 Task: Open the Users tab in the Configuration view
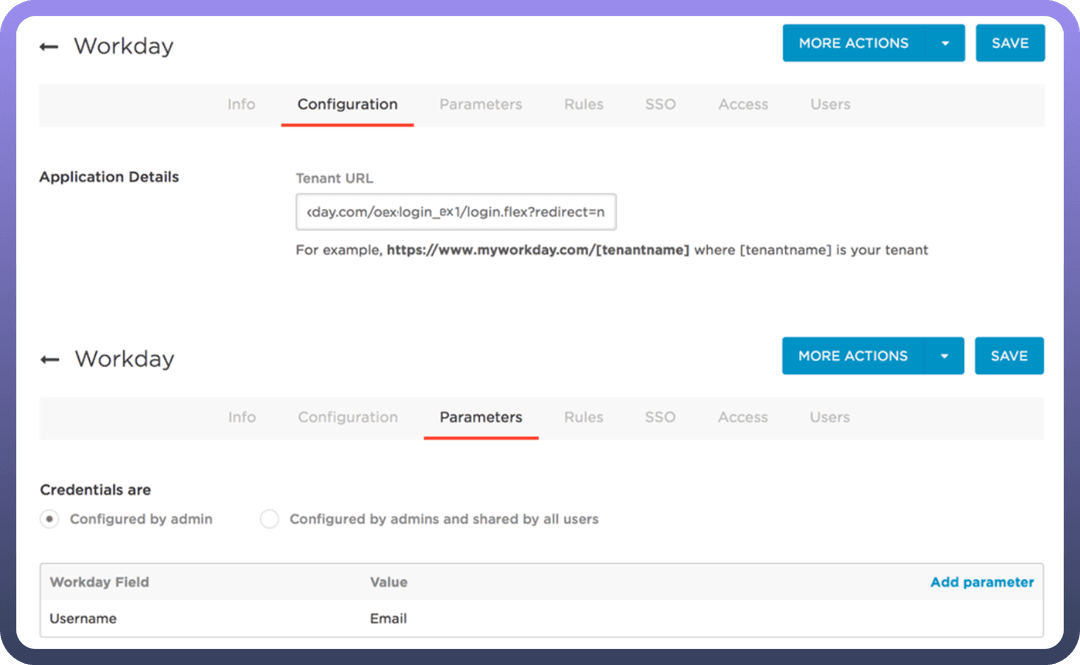point(830,104)
